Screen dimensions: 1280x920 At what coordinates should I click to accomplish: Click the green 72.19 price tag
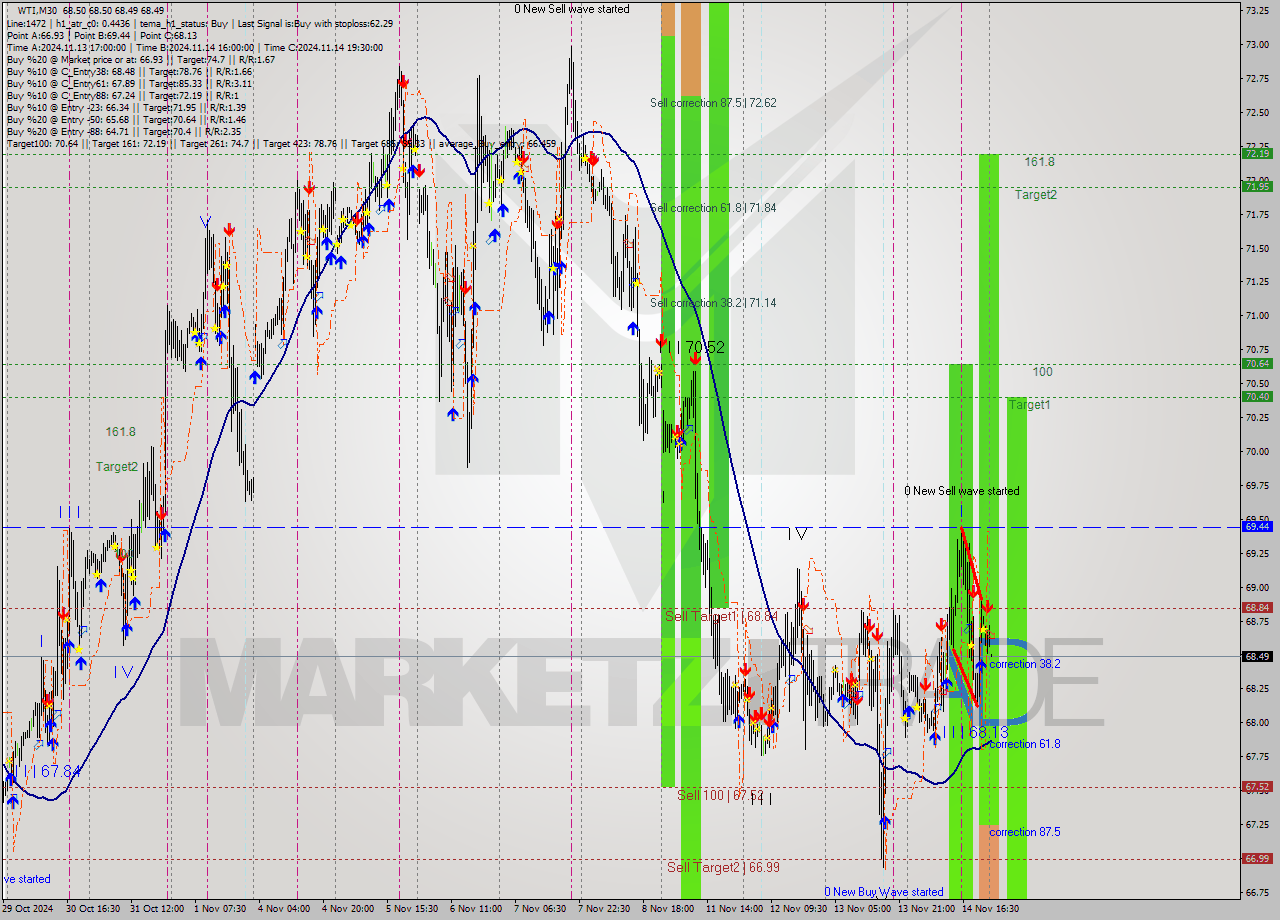[1257, 153]
